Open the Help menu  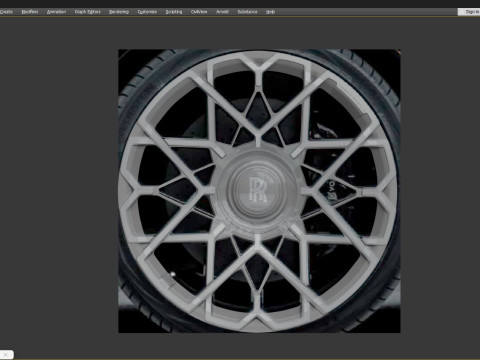(x=270, y=12)
